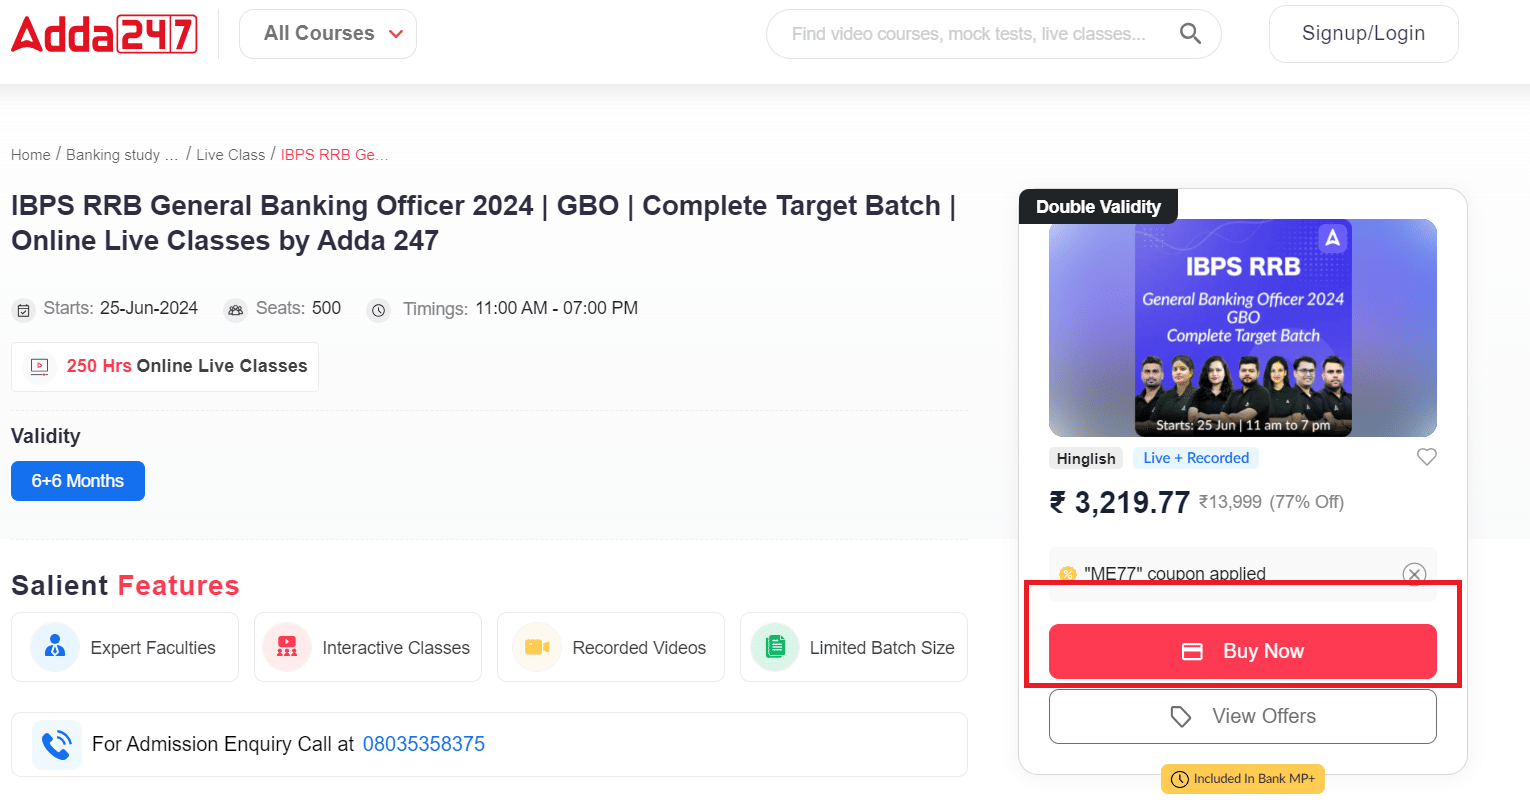Click the Limited Batch Size icon
This screenshot has width=1530, height=807.
pyautogui.click(x=775, y=648)
